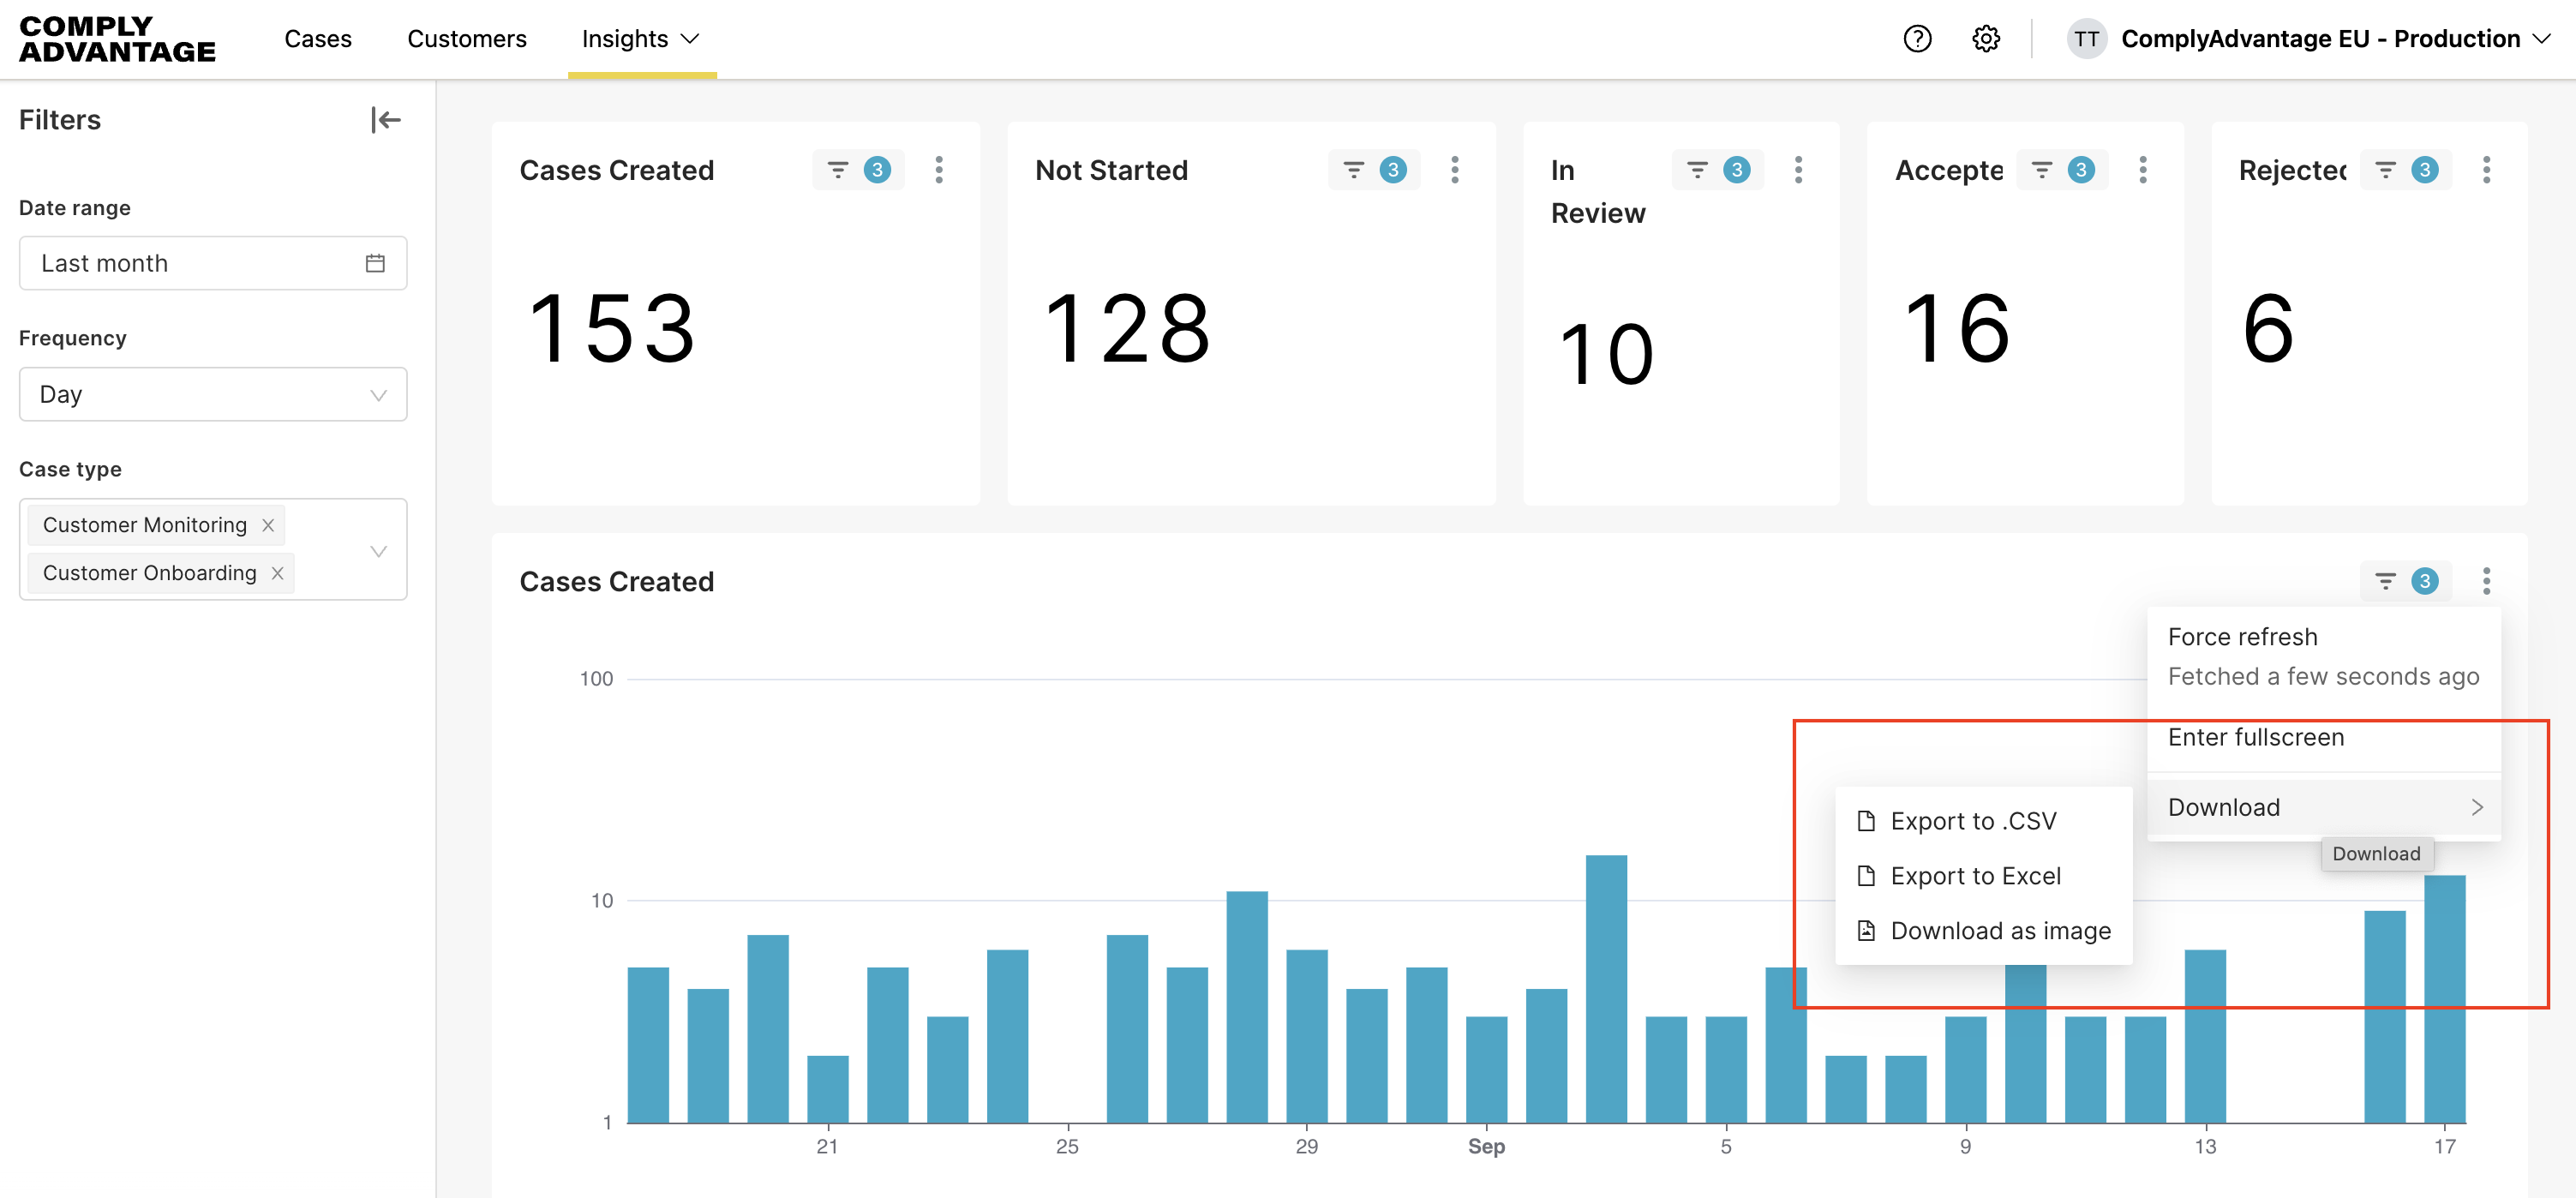The width and height of the screenshot is (2576, 1198).
Task: Click the chart's filter count badge
Action: click(x=2424, y=581)
